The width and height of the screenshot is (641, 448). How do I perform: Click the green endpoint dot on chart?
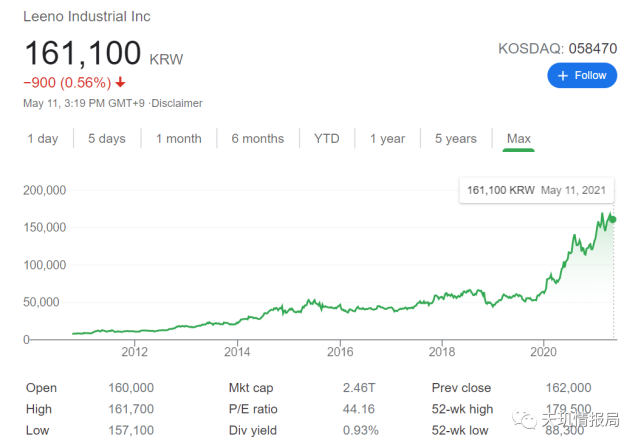[613, 219]
